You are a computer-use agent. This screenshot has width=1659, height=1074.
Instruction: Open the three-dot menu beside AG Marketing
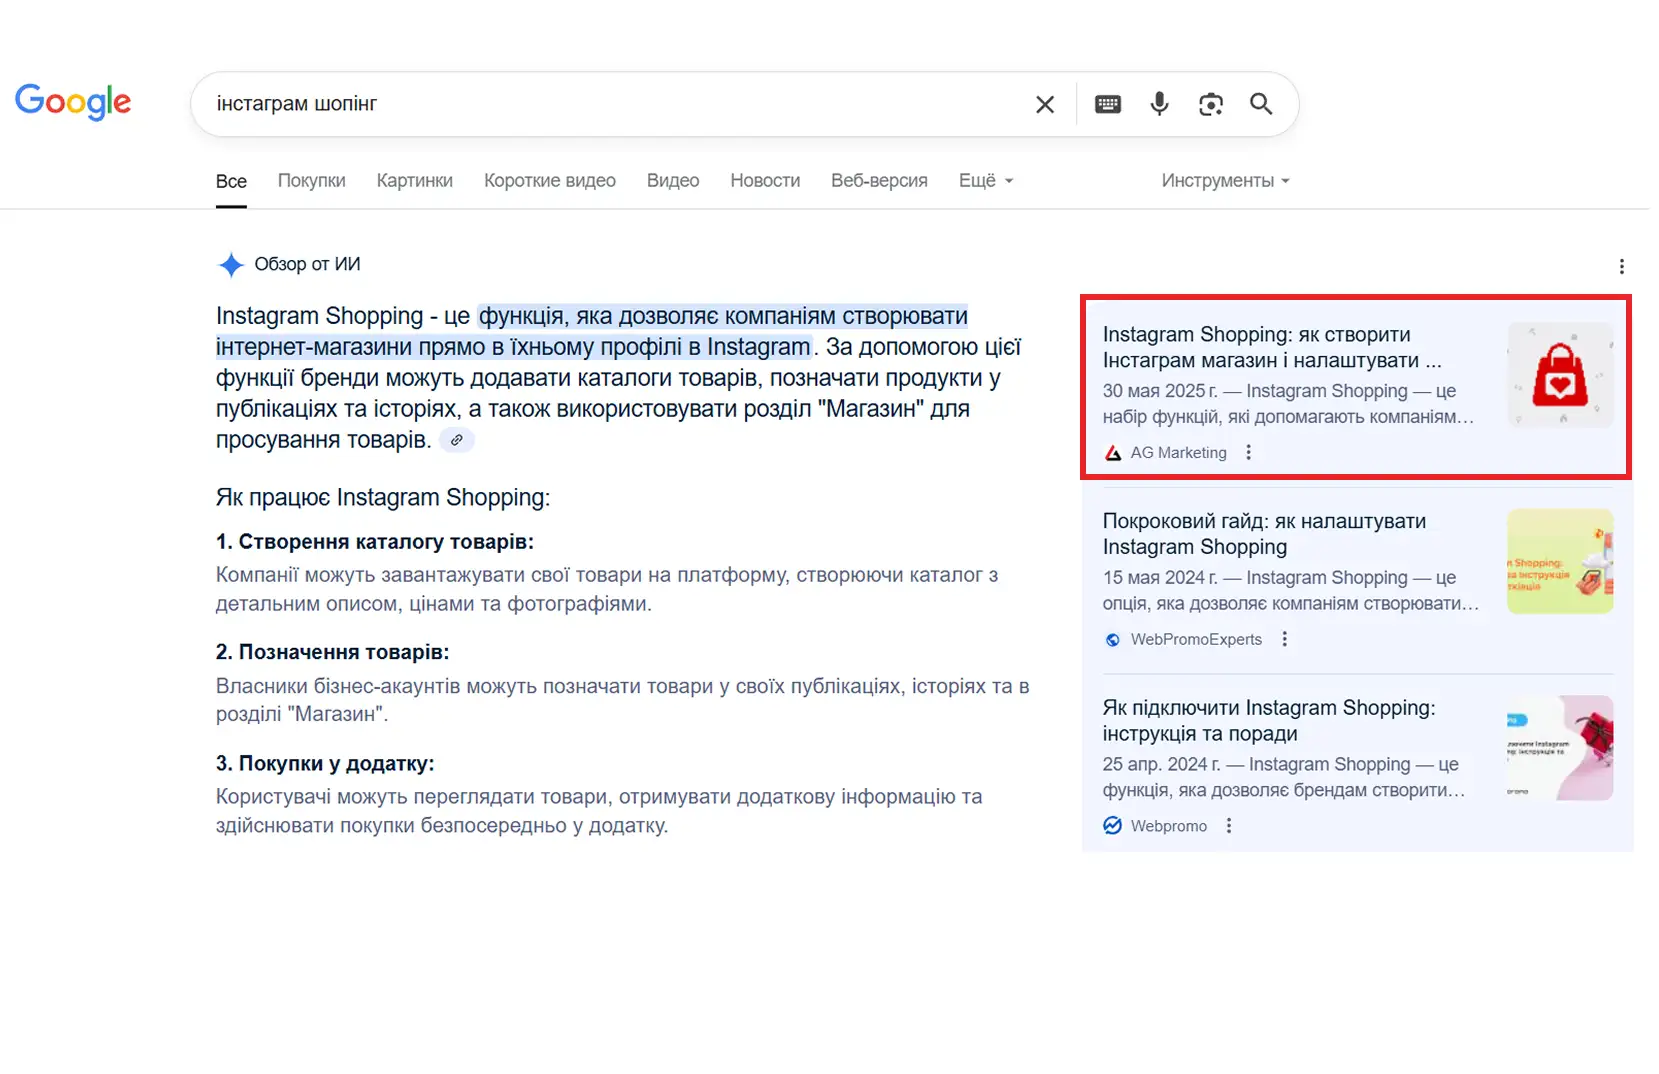(x=1248, y=453)
